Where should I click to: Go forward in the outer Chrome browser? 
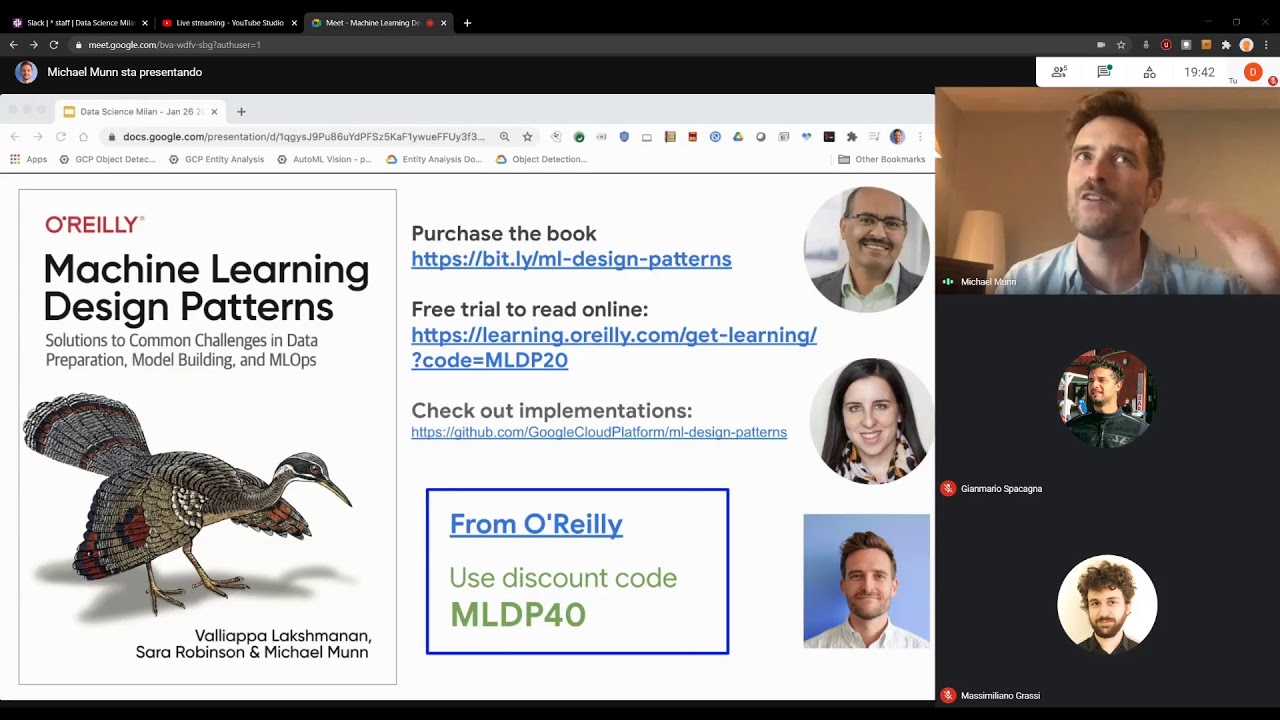coord(33,45)
